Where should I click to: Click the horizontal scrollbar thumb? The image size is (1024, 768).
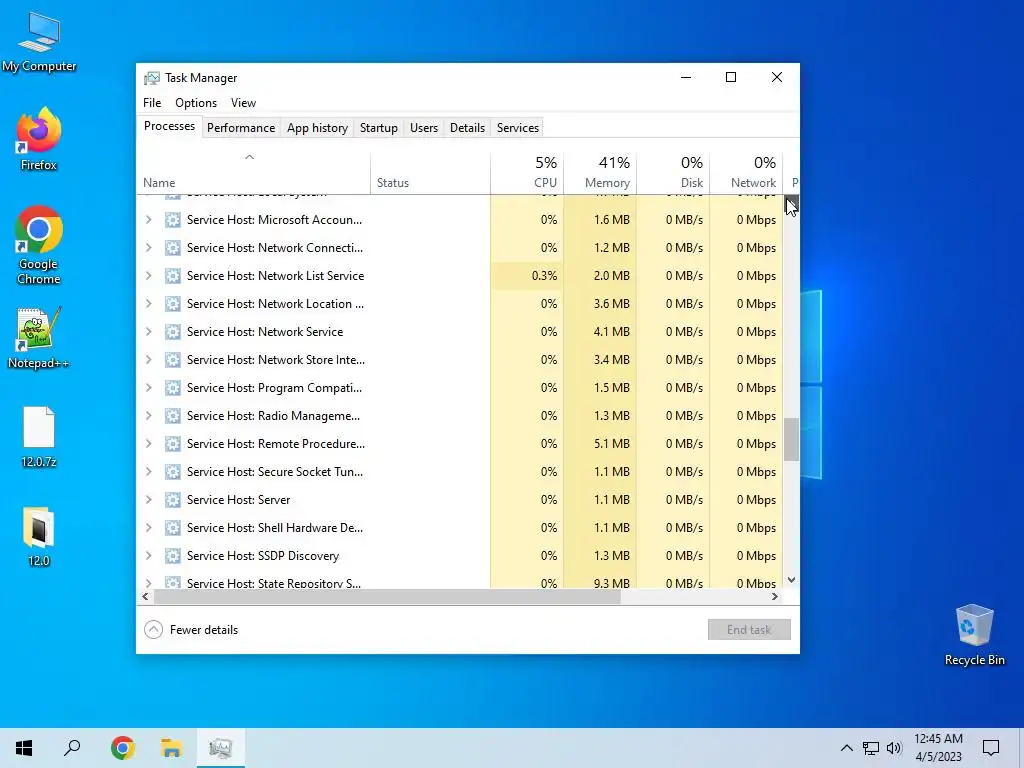pyautogui.click(x=387, y=596)
